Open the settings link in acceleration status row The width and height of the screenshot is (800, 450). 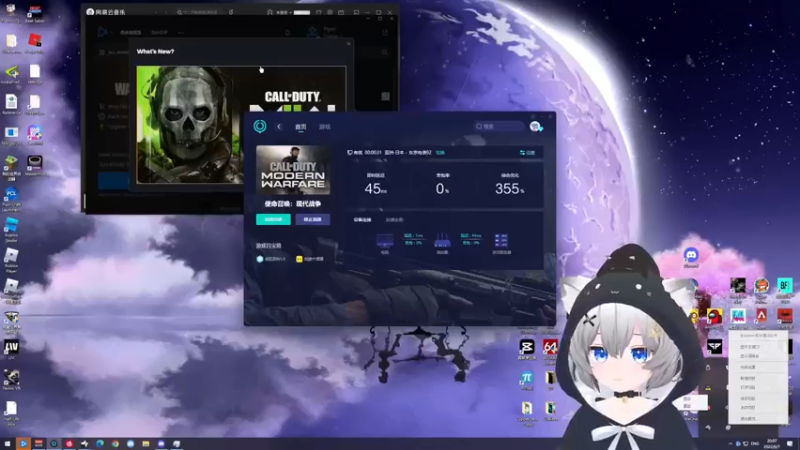(527, 153)
